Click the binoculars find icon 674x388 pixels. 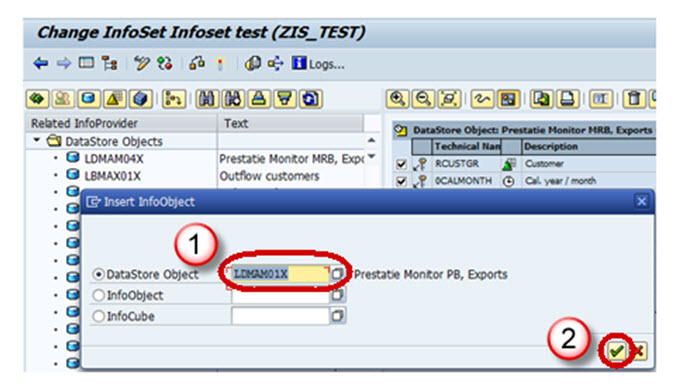click(207, 99)
